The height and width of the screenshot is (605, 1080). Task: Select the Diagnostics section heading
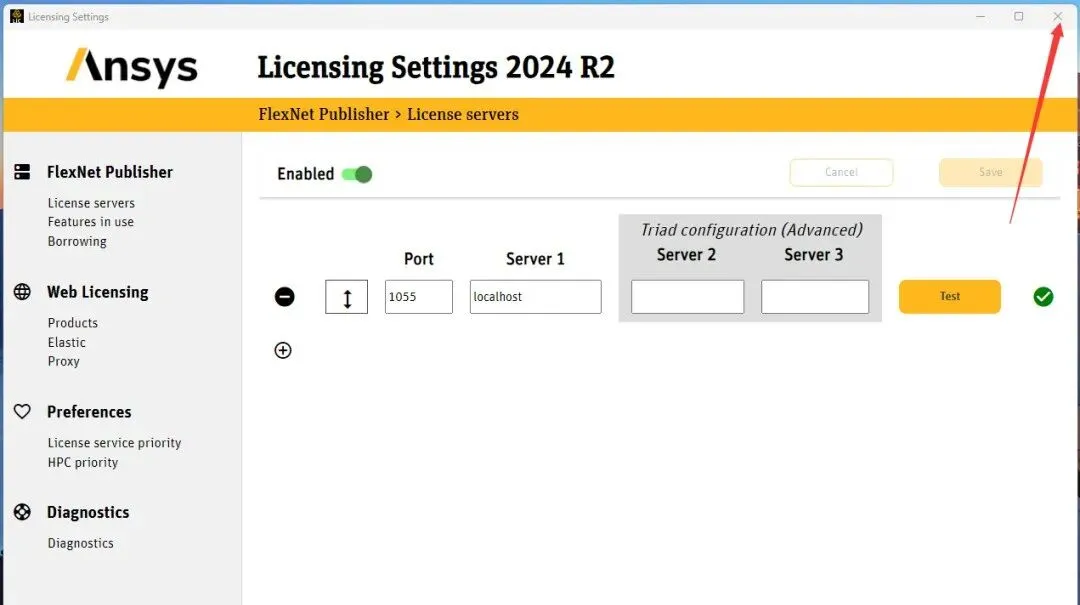[x=88, y=513]
